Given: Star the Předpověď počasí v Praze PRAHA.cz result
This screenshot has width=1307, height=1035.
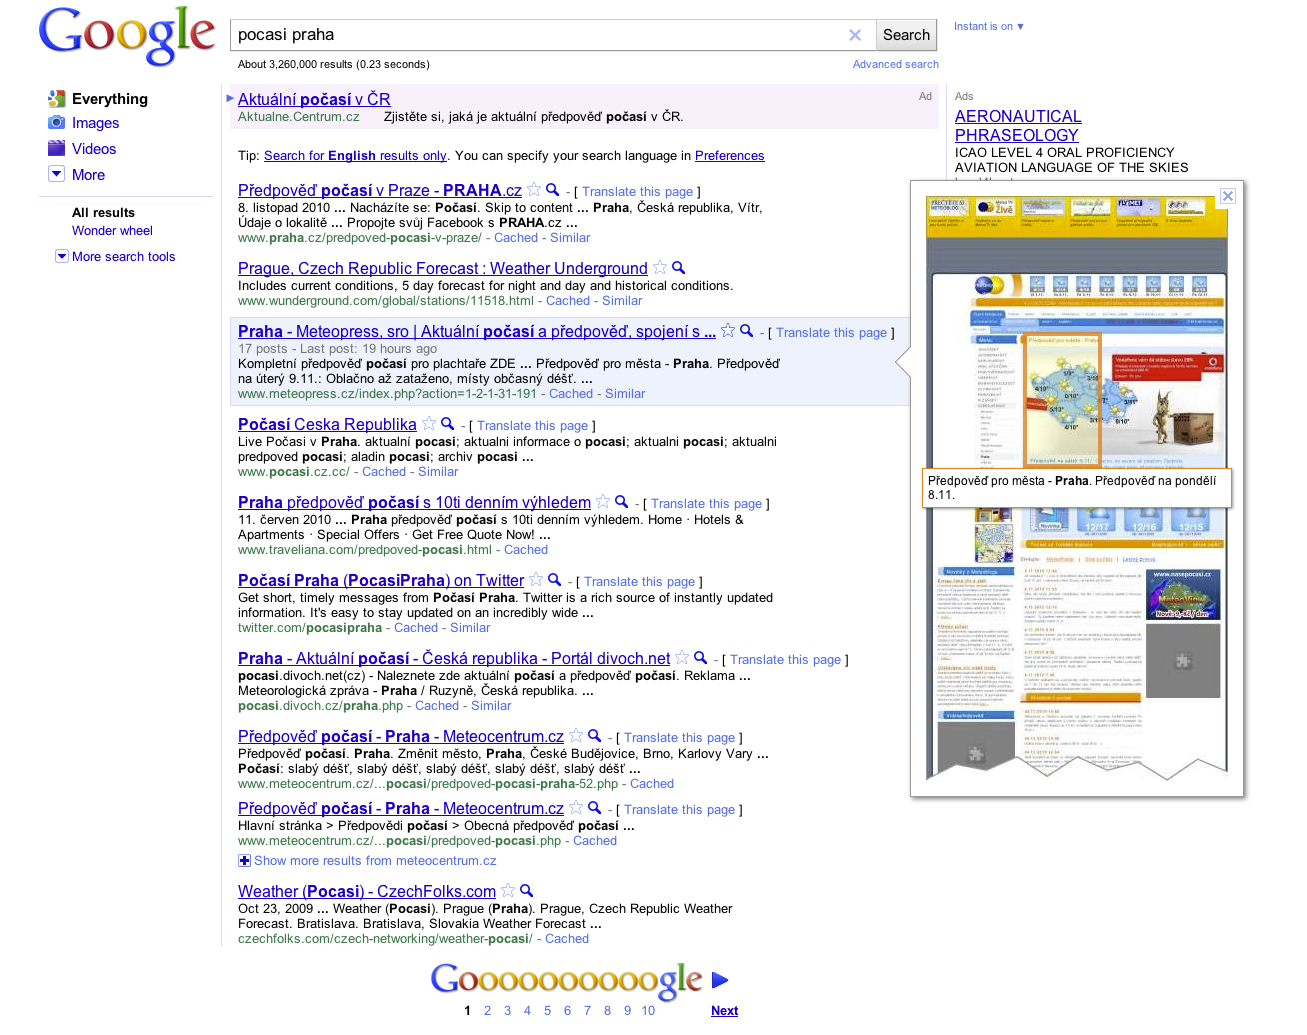Looking at the screenshot, I should [x=534, y=189].
